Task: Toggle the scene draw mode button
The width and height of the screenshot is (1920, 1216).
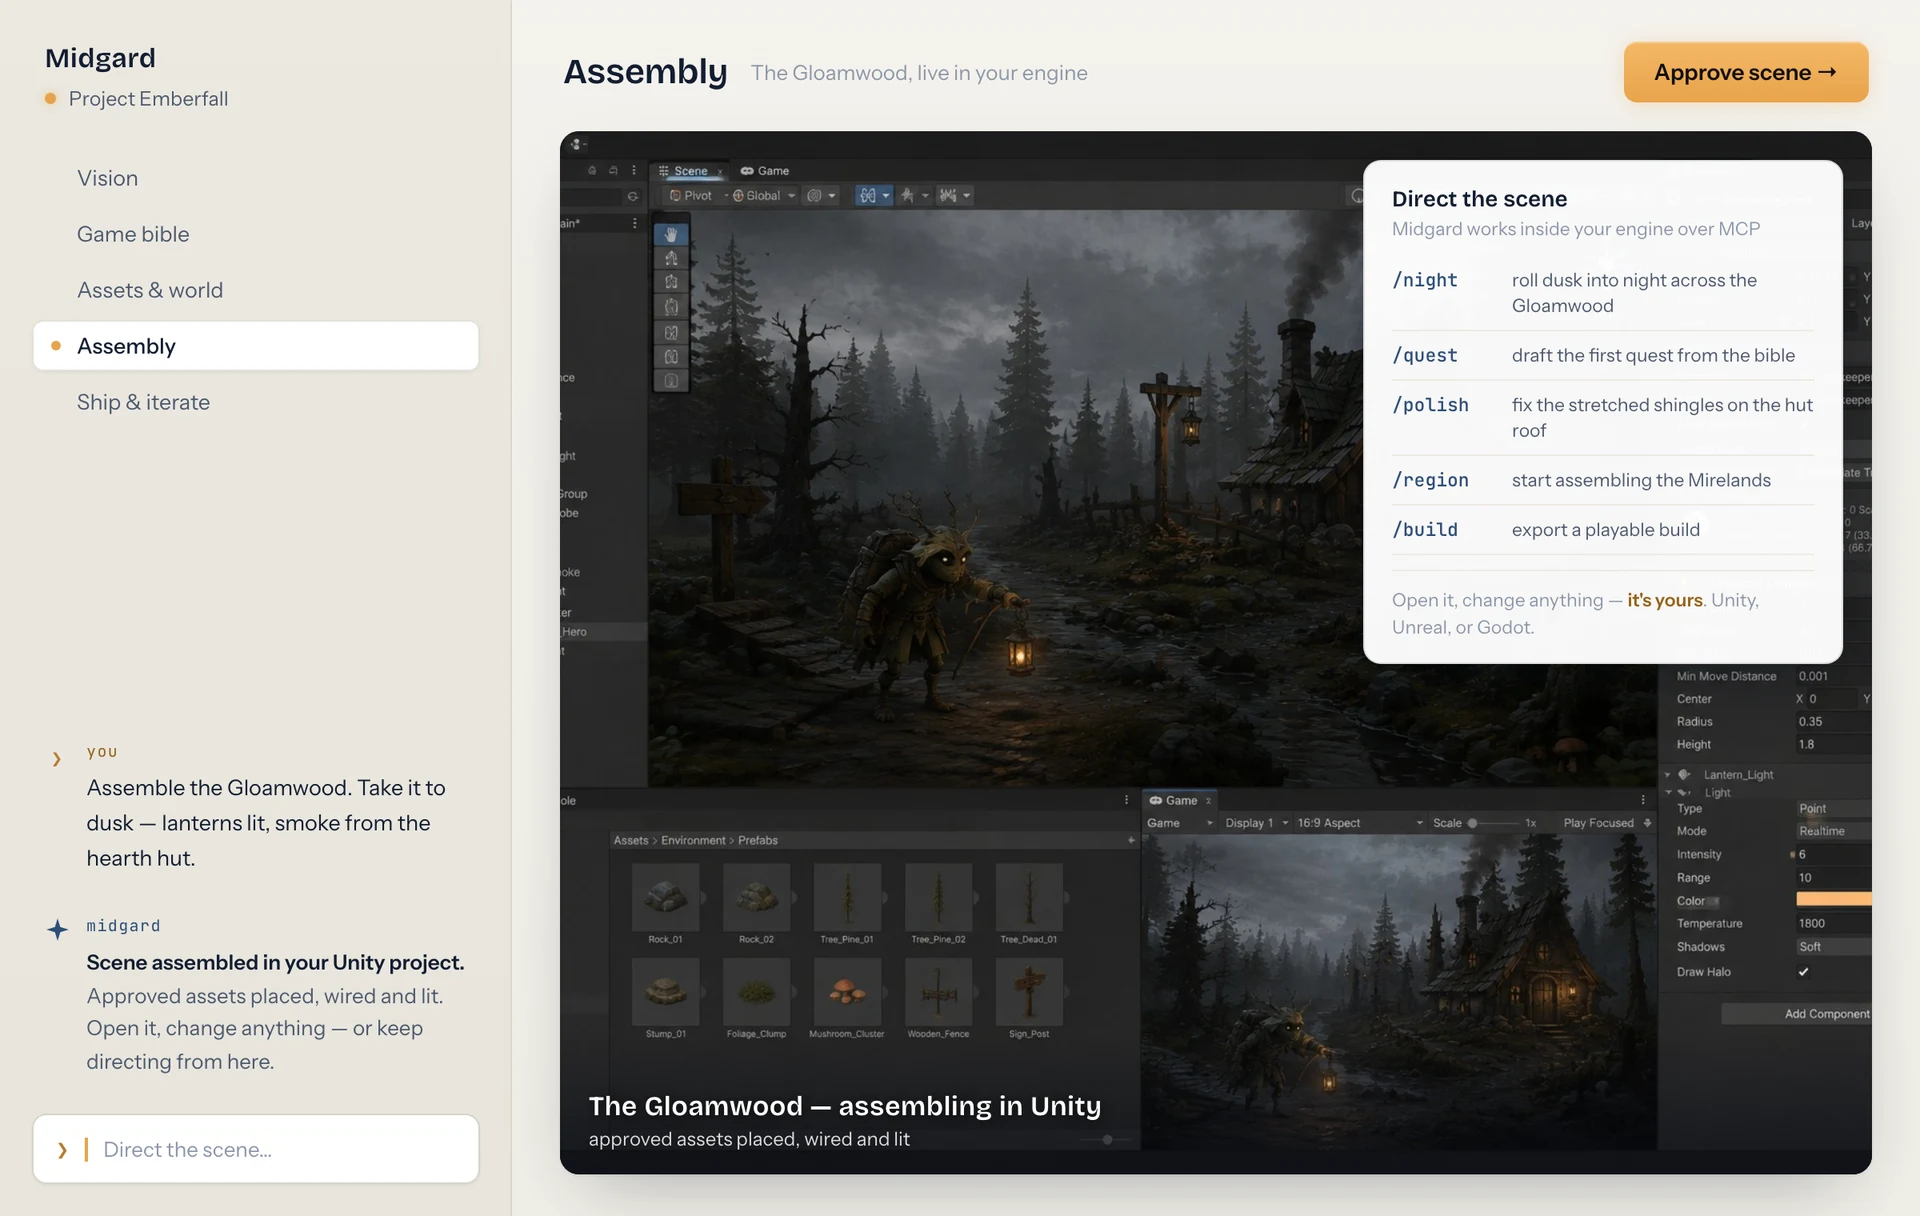Action: click(814, 196)
